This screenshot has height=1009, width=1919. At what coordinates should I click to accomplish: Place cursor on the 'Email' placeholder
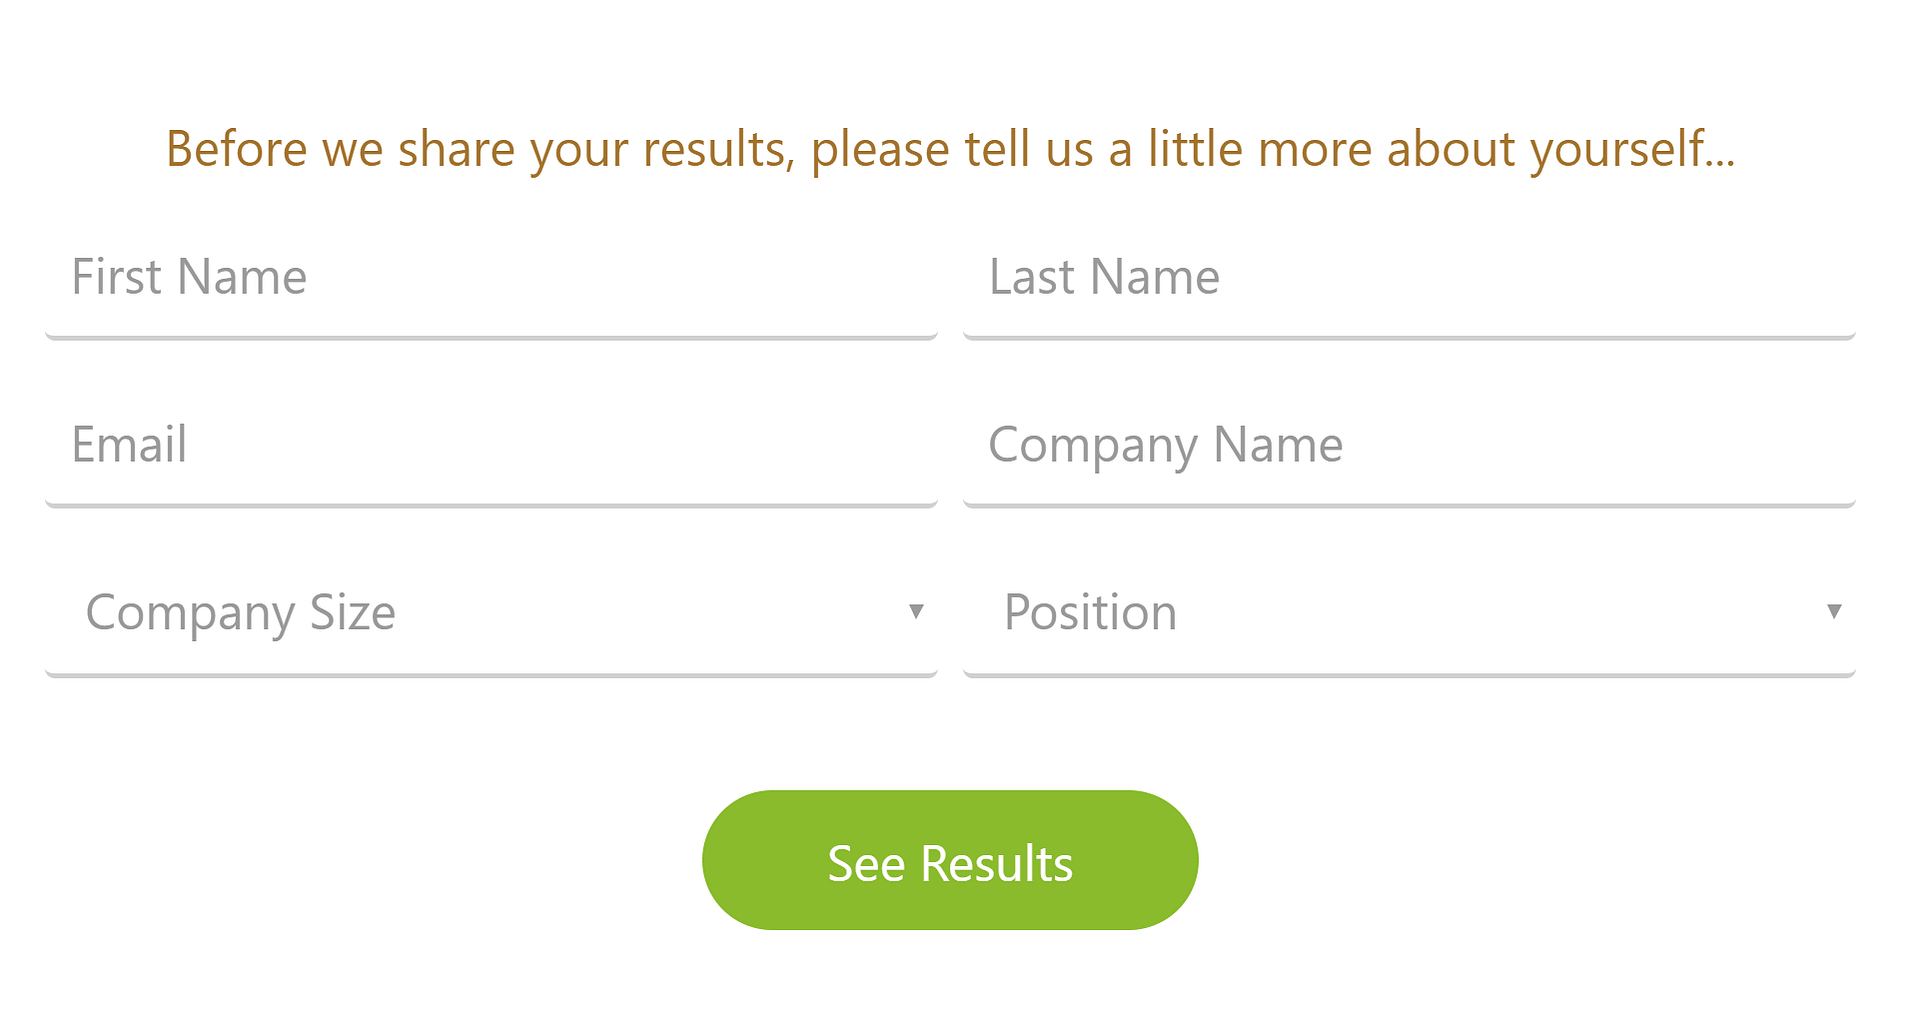point(129,445)
